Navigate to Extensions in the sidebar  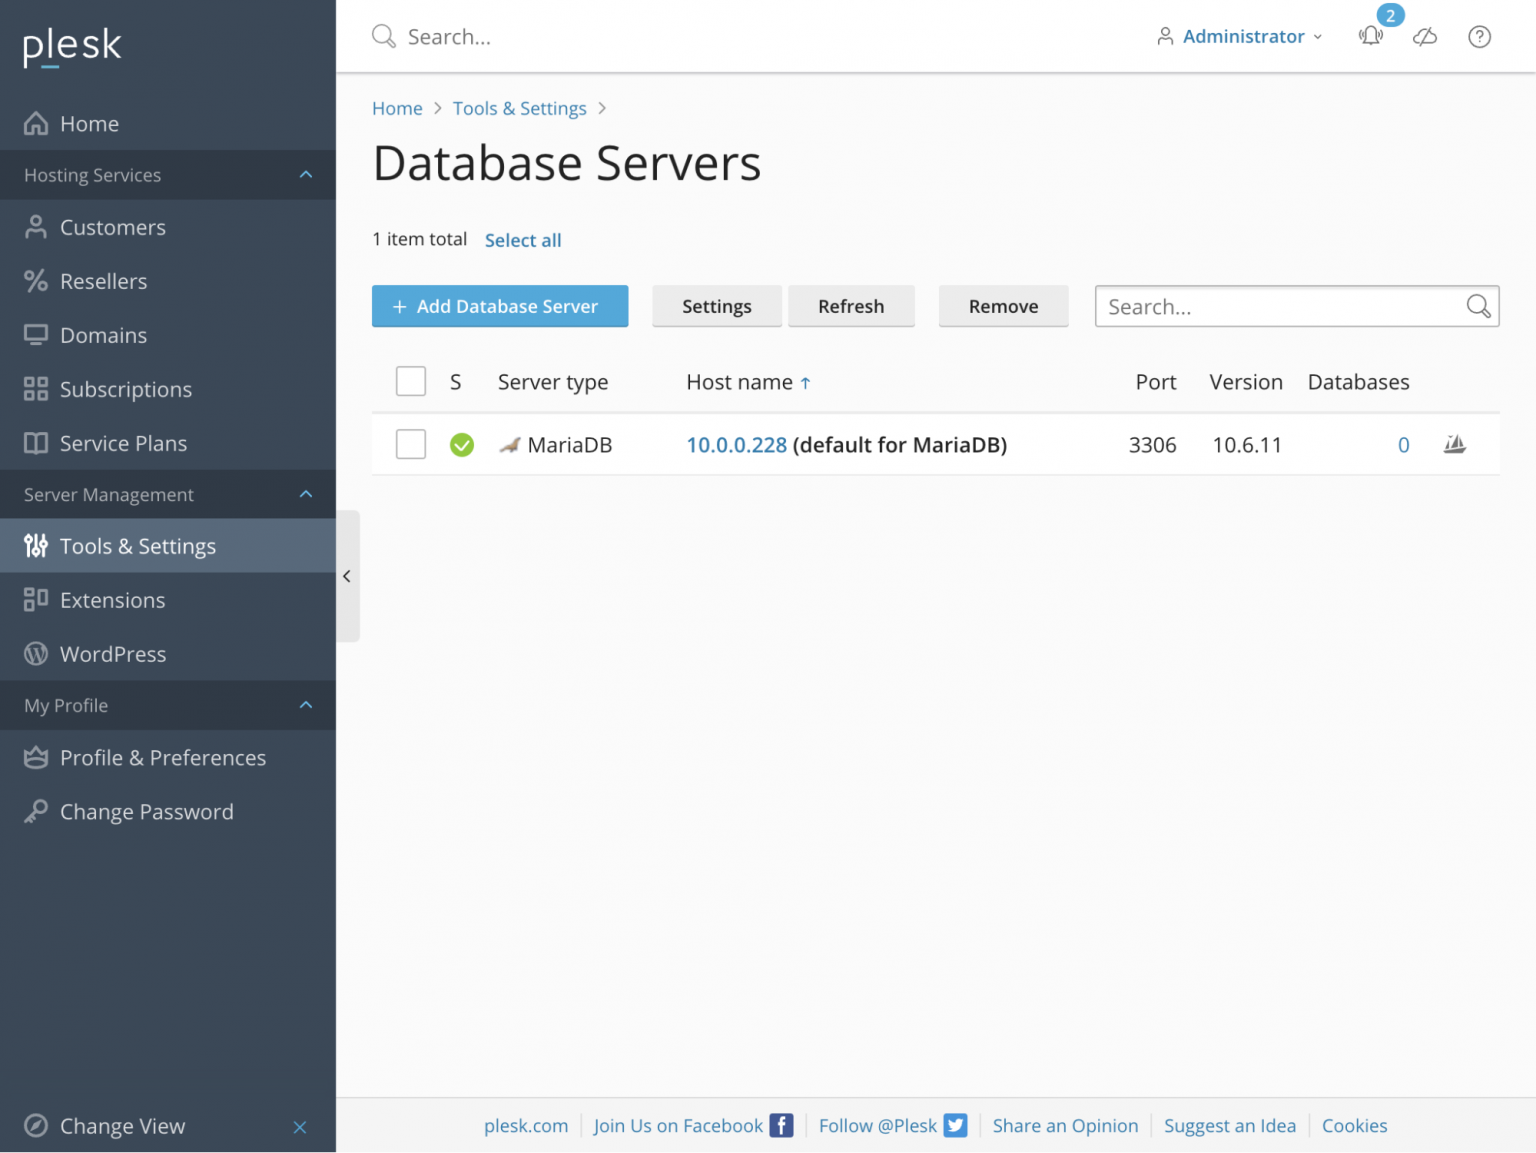(x=112, y=600)
